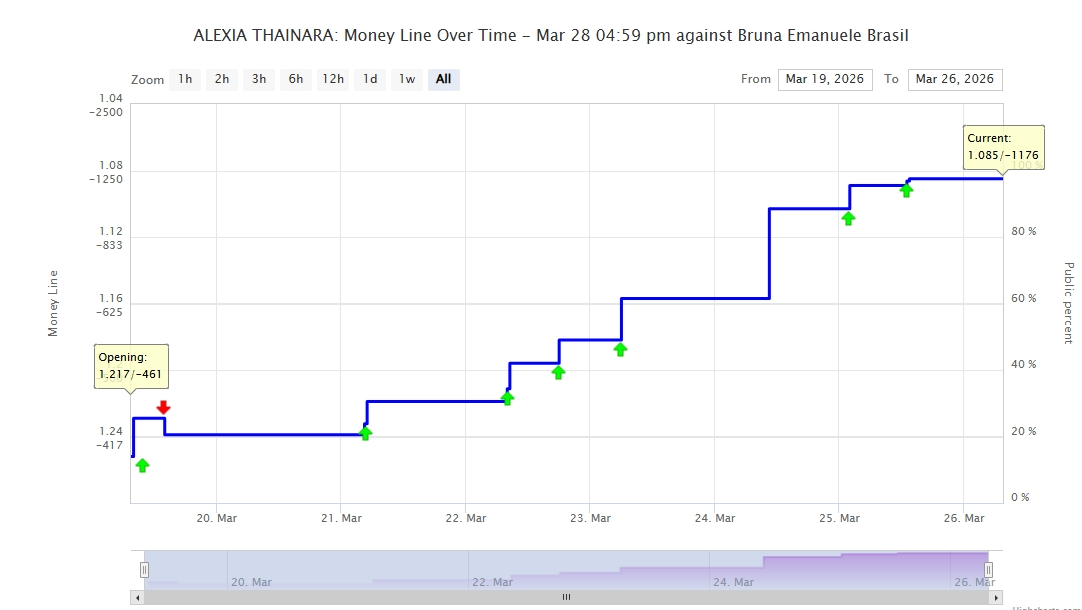Switch zoom to 1d
The image size is (1082, 610).
pyautogui.click(x=370, y=79)
